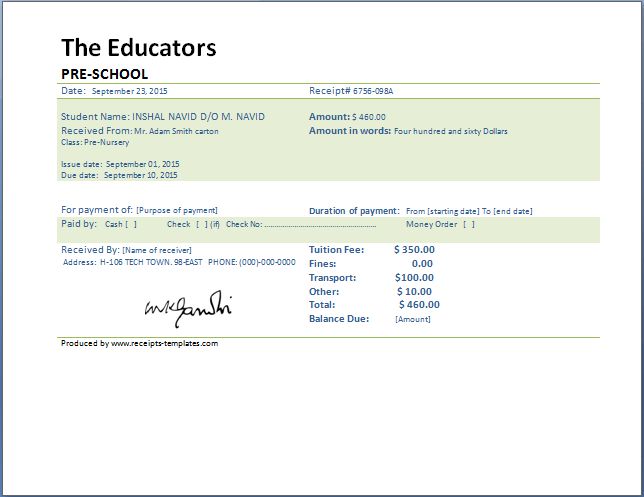Click the 'Tuition Fee:' label

336,250
